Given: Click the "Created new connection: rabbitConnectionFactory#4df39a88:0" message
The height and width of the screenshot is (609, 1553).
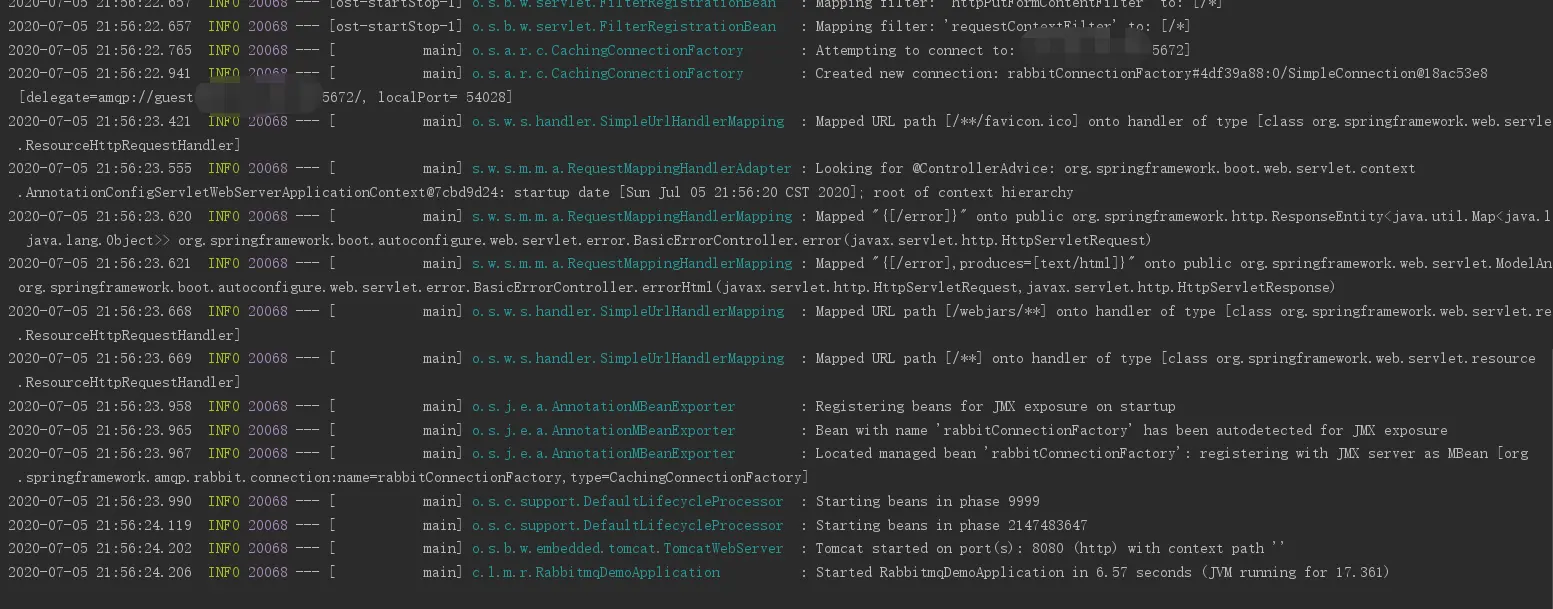Looking at the screenshot, I should tap(1151, 73).
